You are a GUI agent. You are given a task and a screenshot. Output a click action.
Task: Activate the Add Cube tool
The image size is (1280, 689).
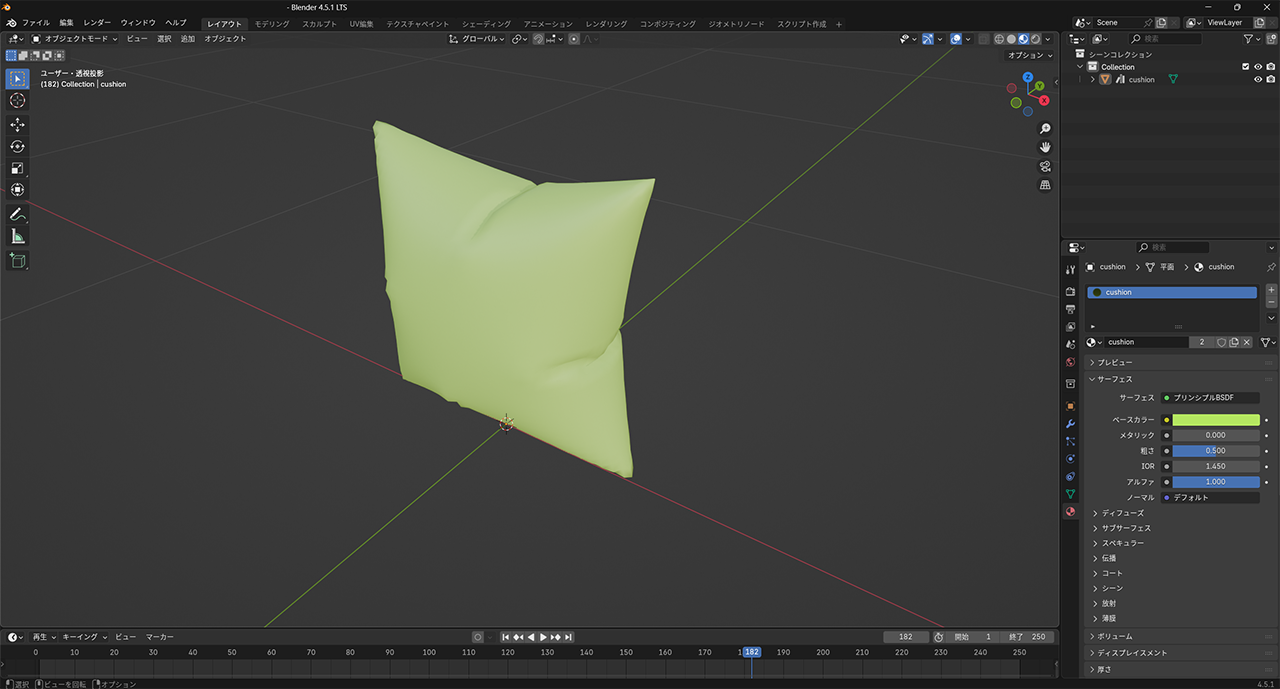pyautogui.click(x=17, y=260)
